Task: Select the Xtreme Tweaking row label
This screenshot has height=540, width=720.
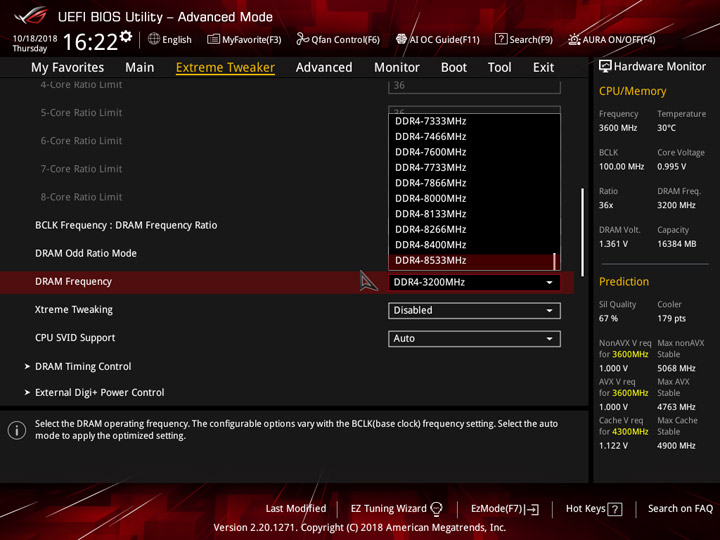Action: click(74, 310)
